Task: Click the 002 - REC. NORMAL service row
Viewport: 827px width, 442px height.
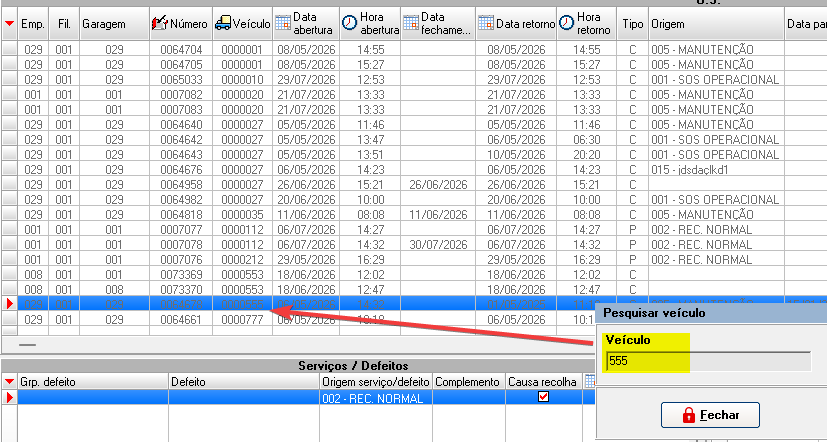Action: click(299, 397)
